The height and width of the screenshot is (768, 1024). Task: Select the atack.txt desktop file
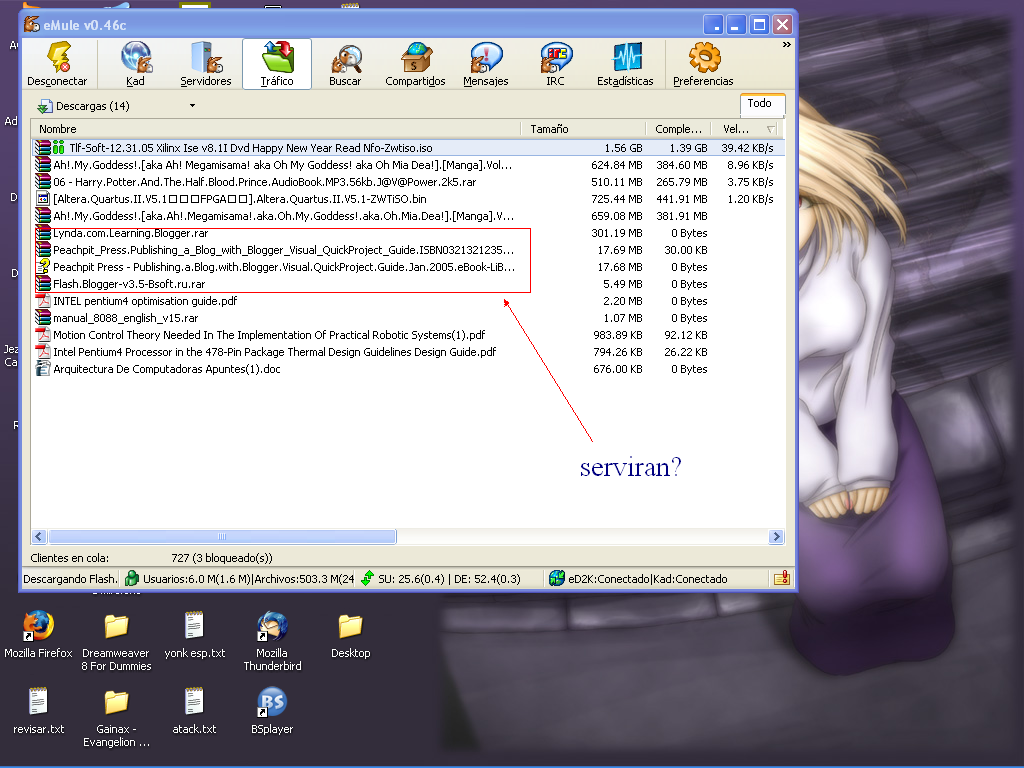tap(195, 711)
